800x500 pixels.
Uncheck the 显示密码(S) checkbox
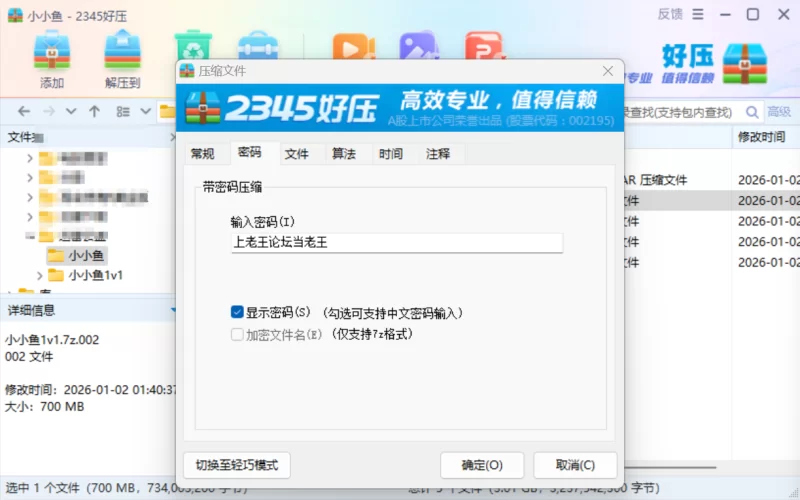237,312
